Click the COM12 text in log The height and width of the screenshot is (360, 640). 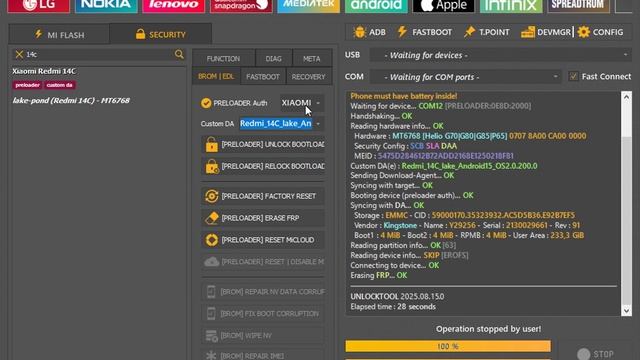[430, 106]
